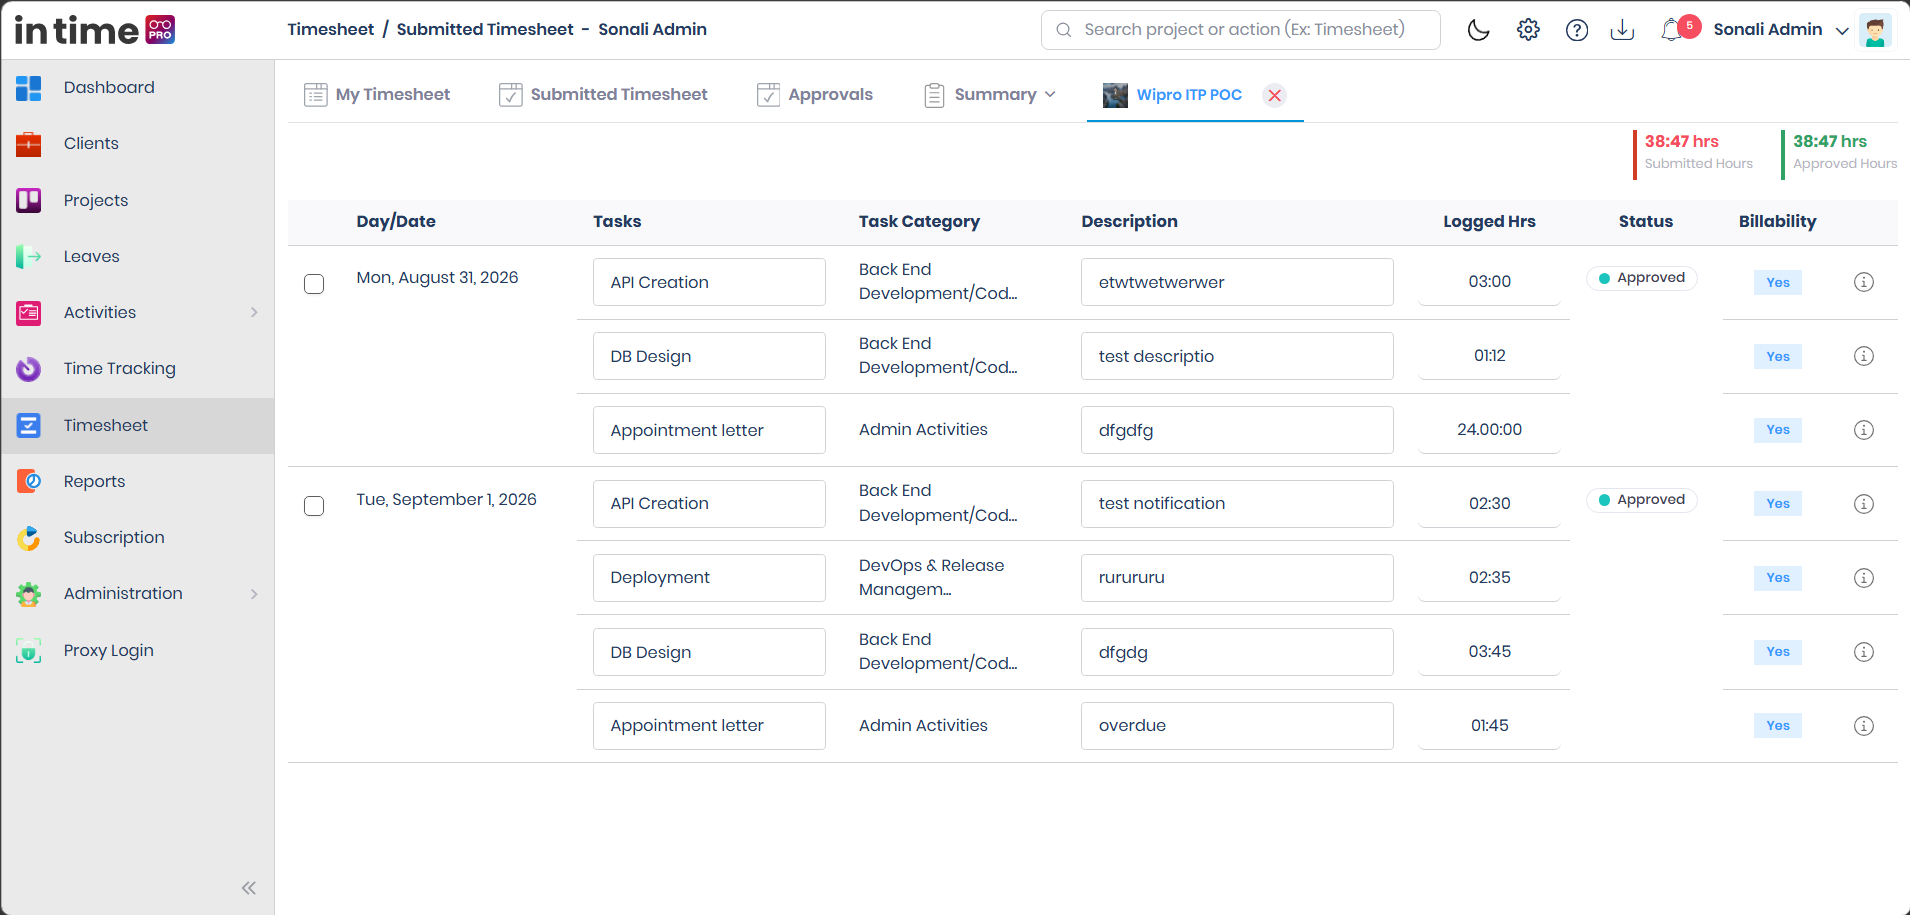Click Approved status for August 31
1910x915 pixels.
1642,278
